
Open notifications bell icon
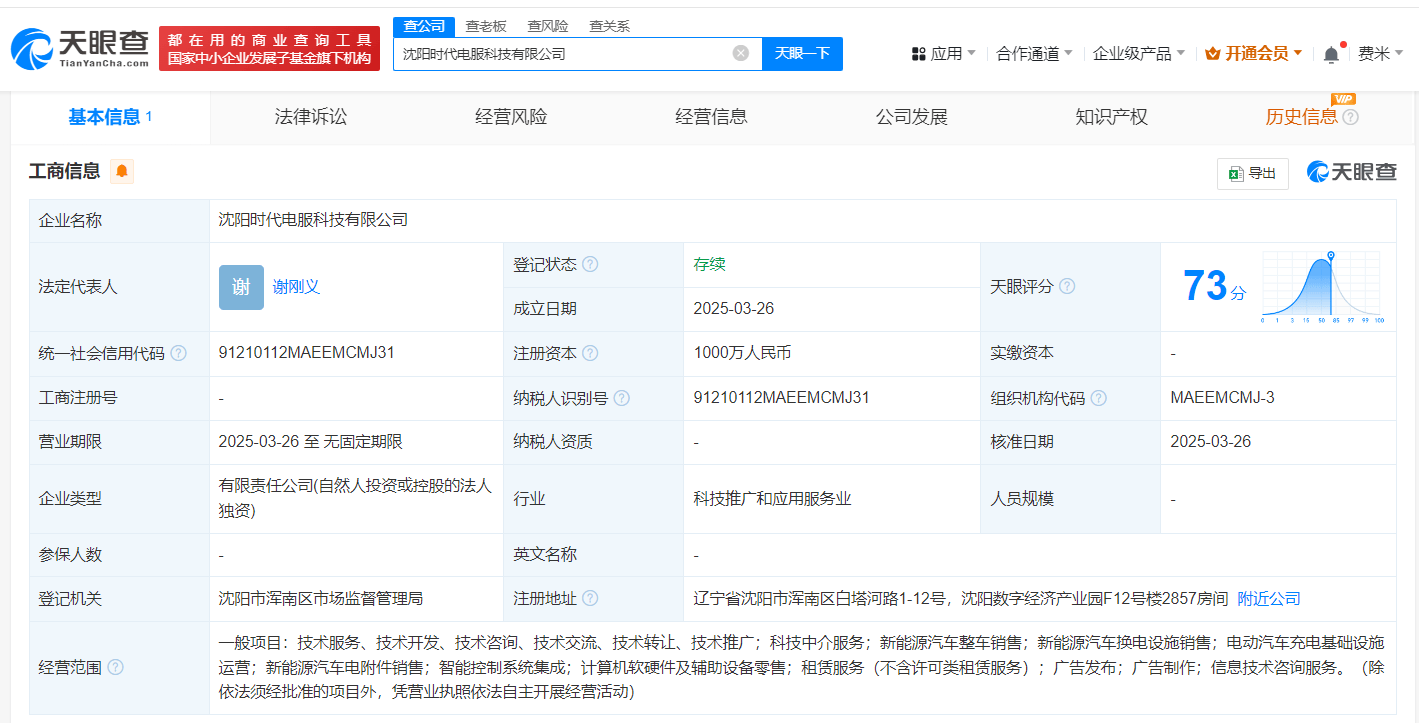(x=1331, y=55)
